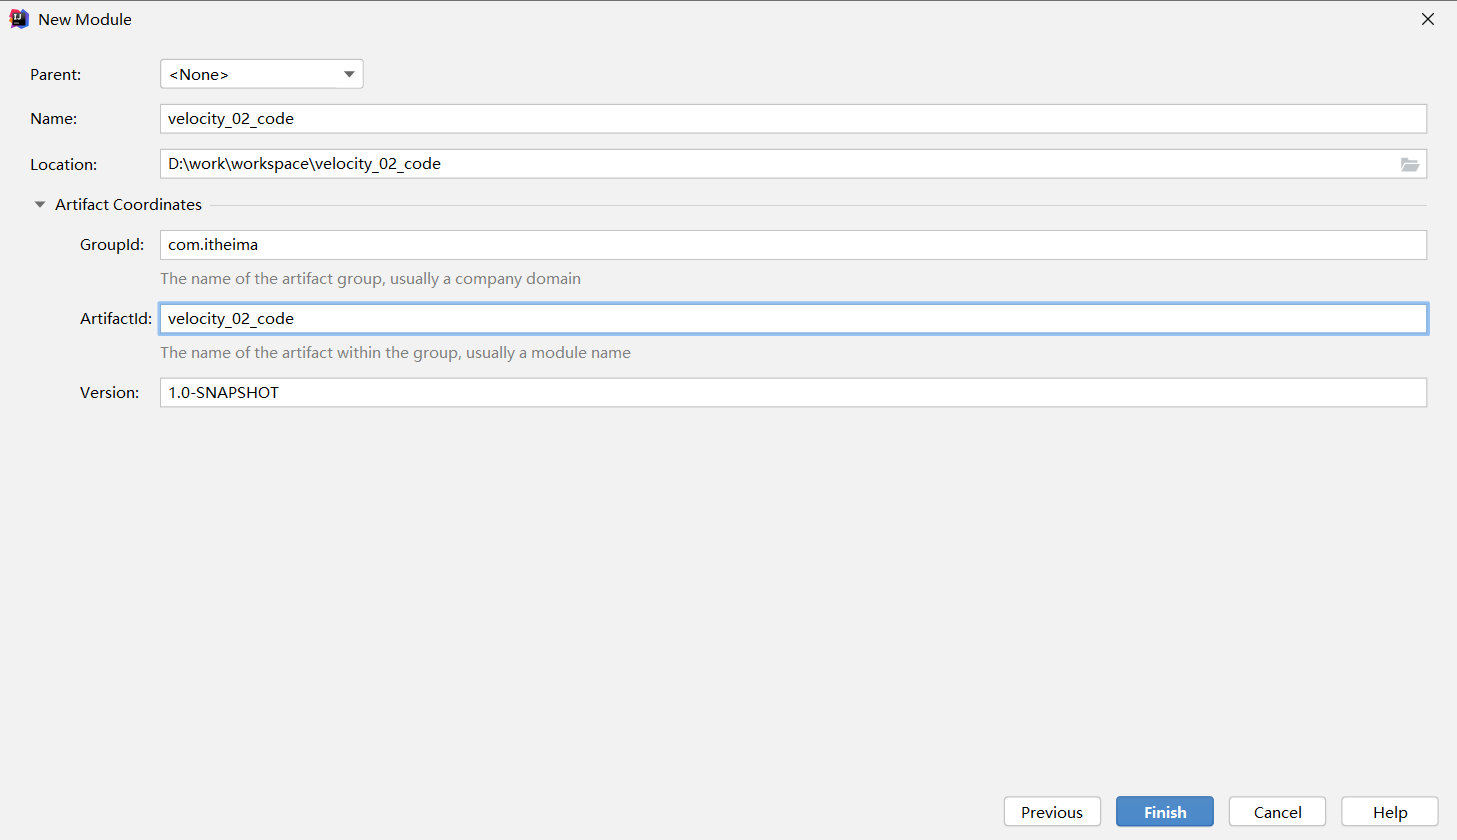Open the folder browse icon in Location field
Image resolution: width=1457 pixels, height=840 pixels.
(1409, 164)
